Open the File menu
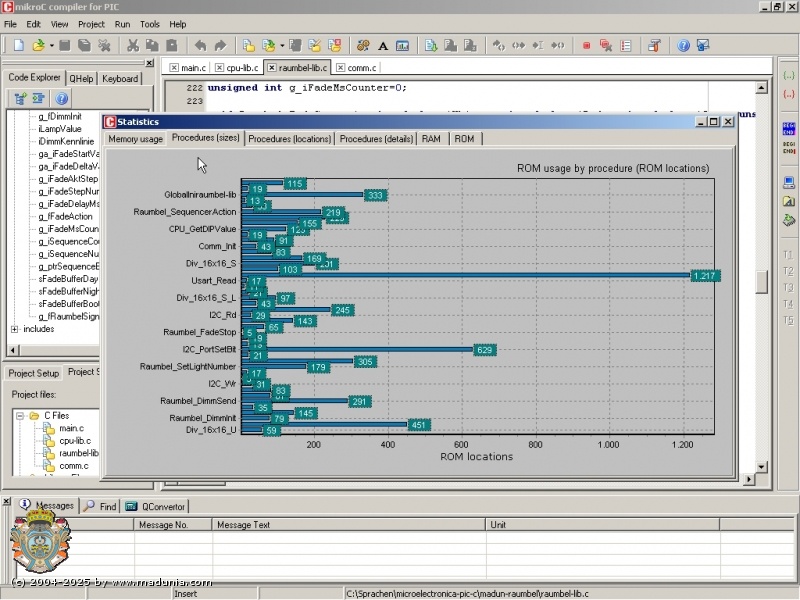This screenshot has height=600, width=800. [10, 24]
